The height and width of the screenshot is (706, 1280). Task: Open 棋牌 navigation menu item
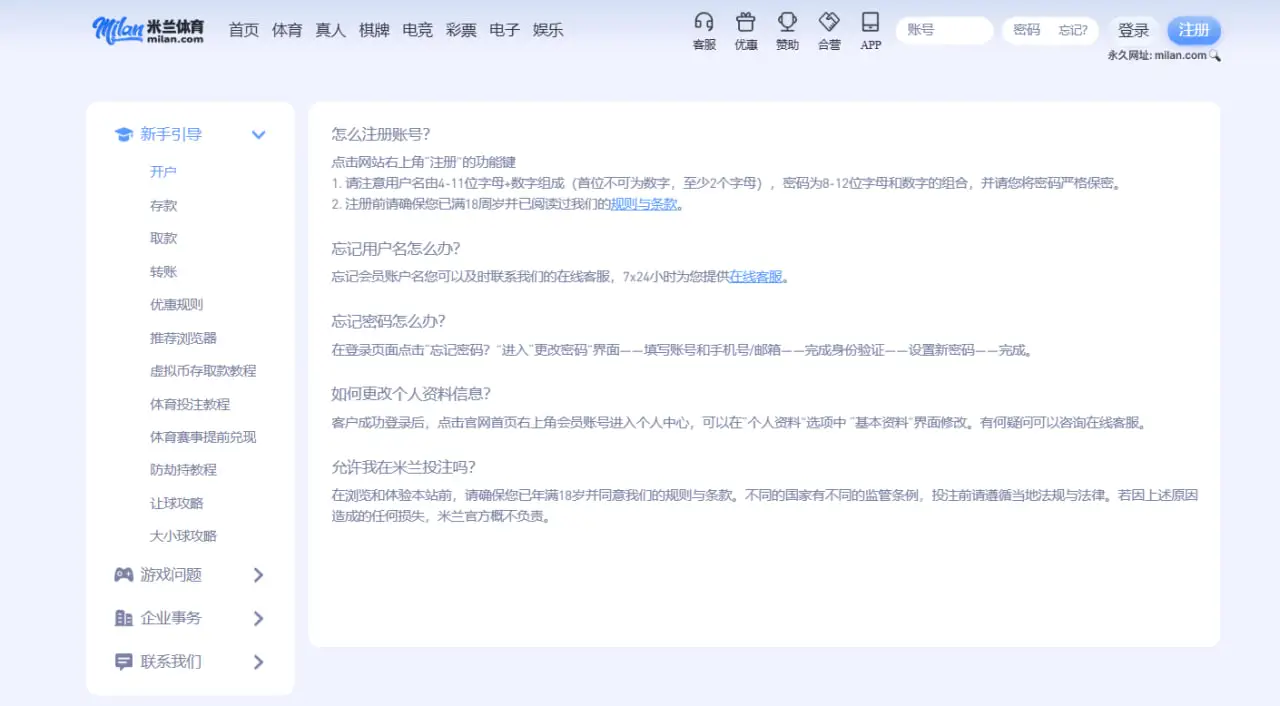coord(374,30)
